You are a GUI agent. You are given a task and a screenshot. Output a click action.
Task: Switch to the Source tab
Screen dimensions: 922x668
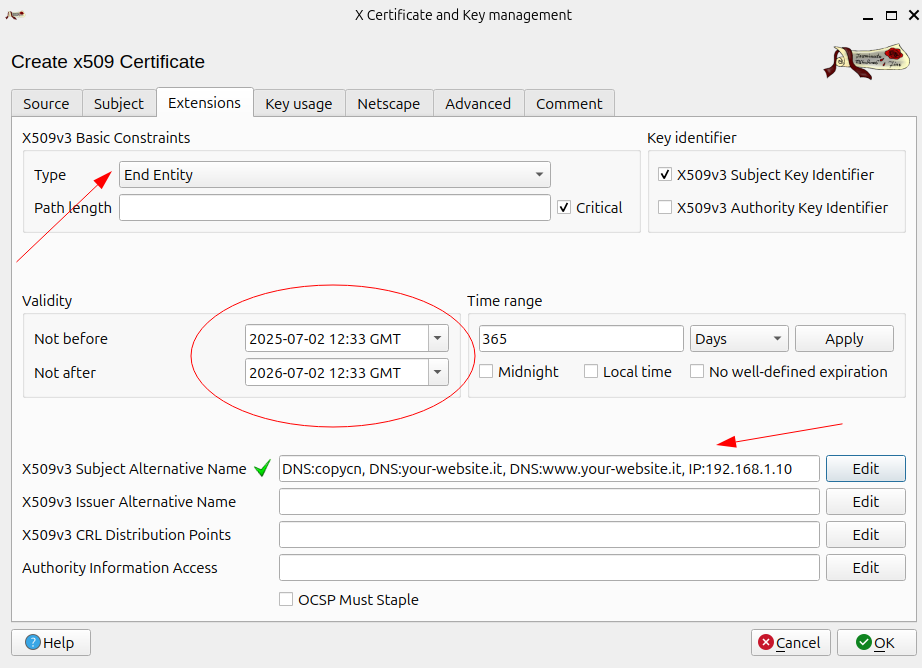tap(46, 103)
